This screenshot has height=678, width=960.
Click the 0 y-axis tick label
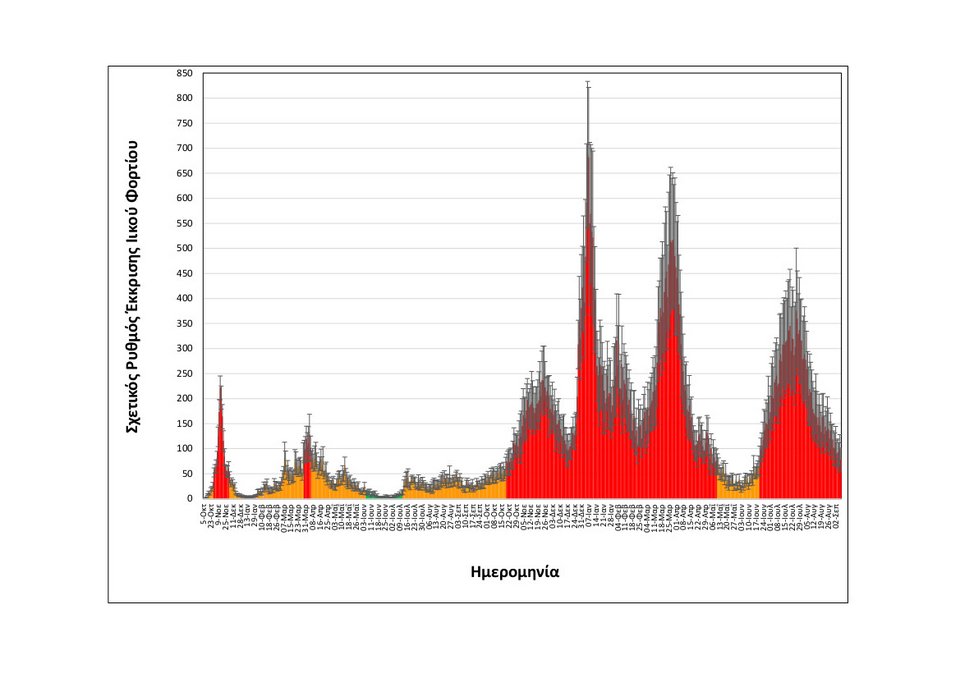click(x=188, y=498)
